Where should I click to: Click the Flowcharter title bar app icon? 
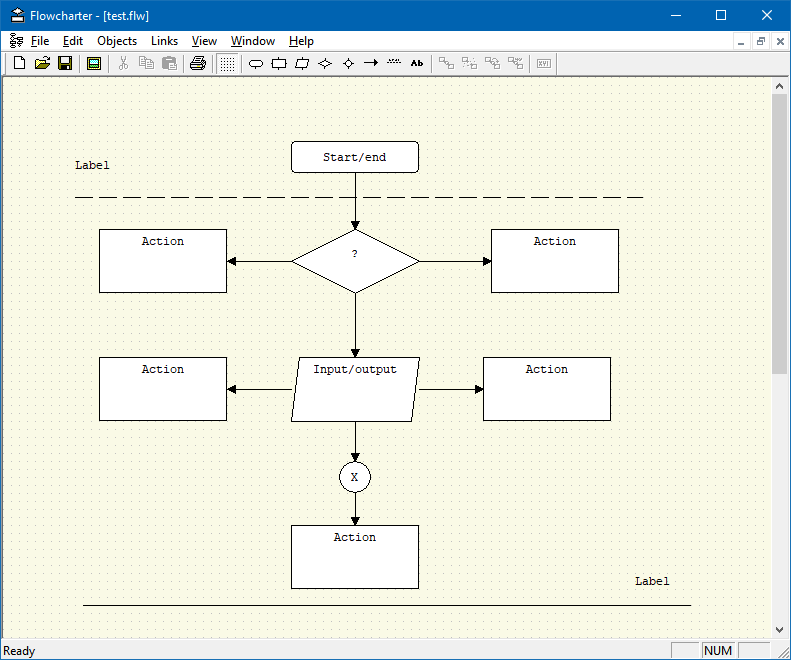[17, 15]
